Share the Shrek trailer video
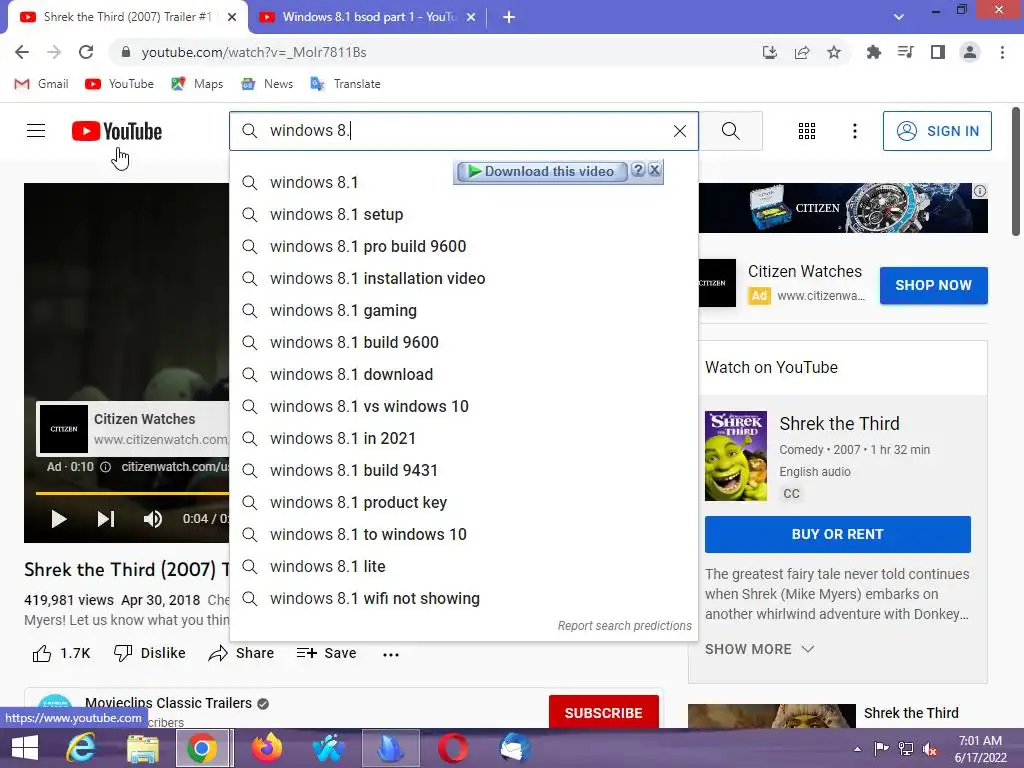The image size is (1024, 768). pos(241,653)
